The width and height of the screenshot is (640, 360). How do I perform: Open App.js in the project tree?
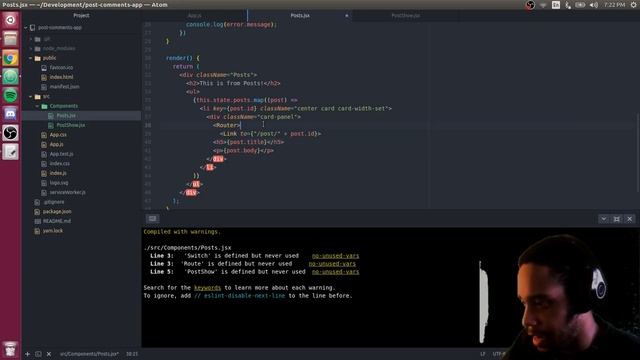[56, 144]
